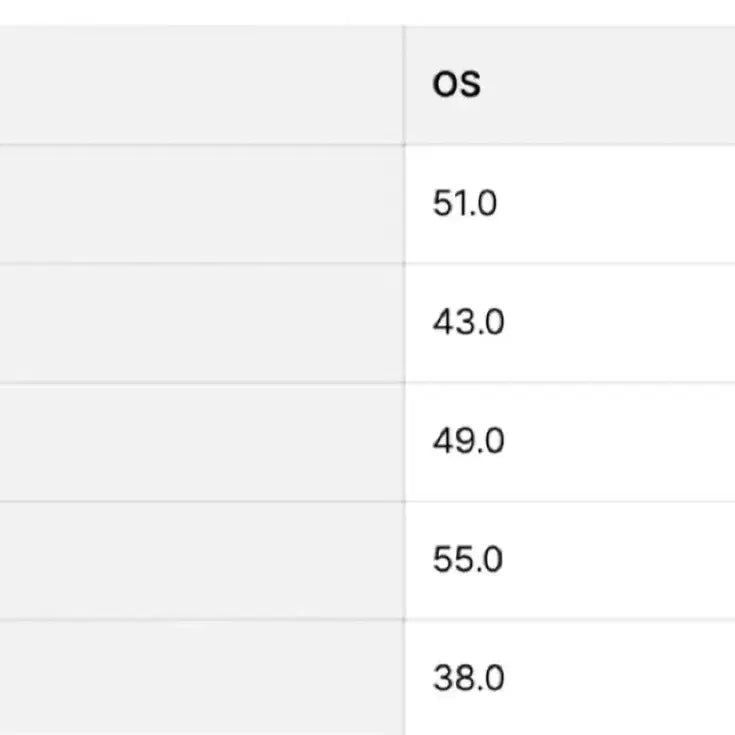Select the cell containing 51.0
This screenshot has width=735, height=735.
(x=465, y=204)
